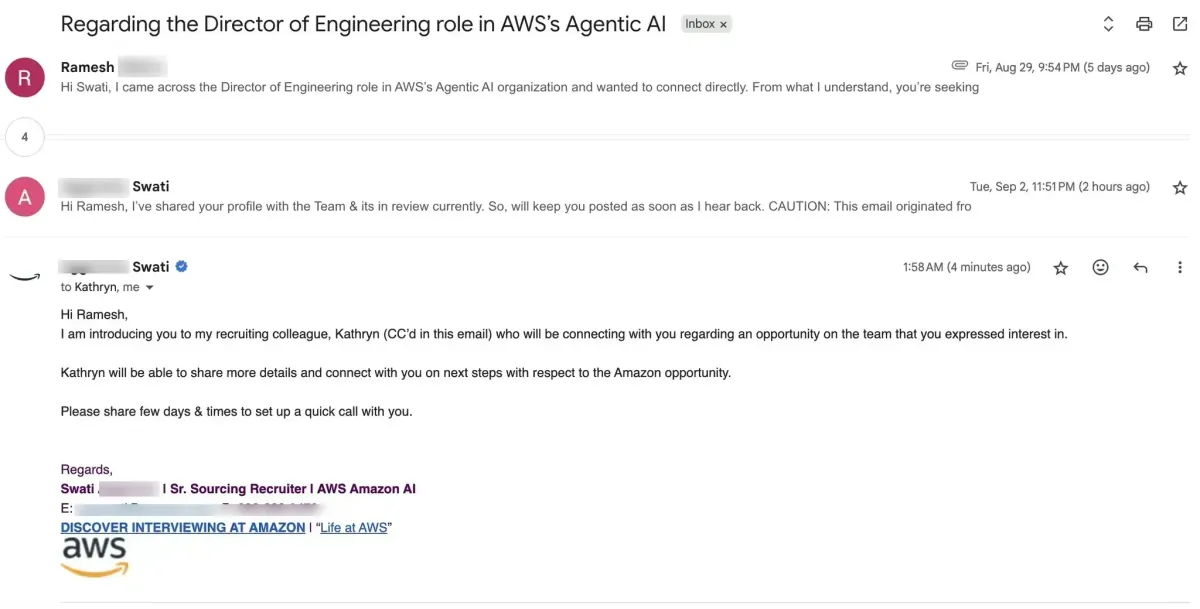Print all messages using printer icon
Viewport: 1200px width, 609px height.
[1144, 24]
